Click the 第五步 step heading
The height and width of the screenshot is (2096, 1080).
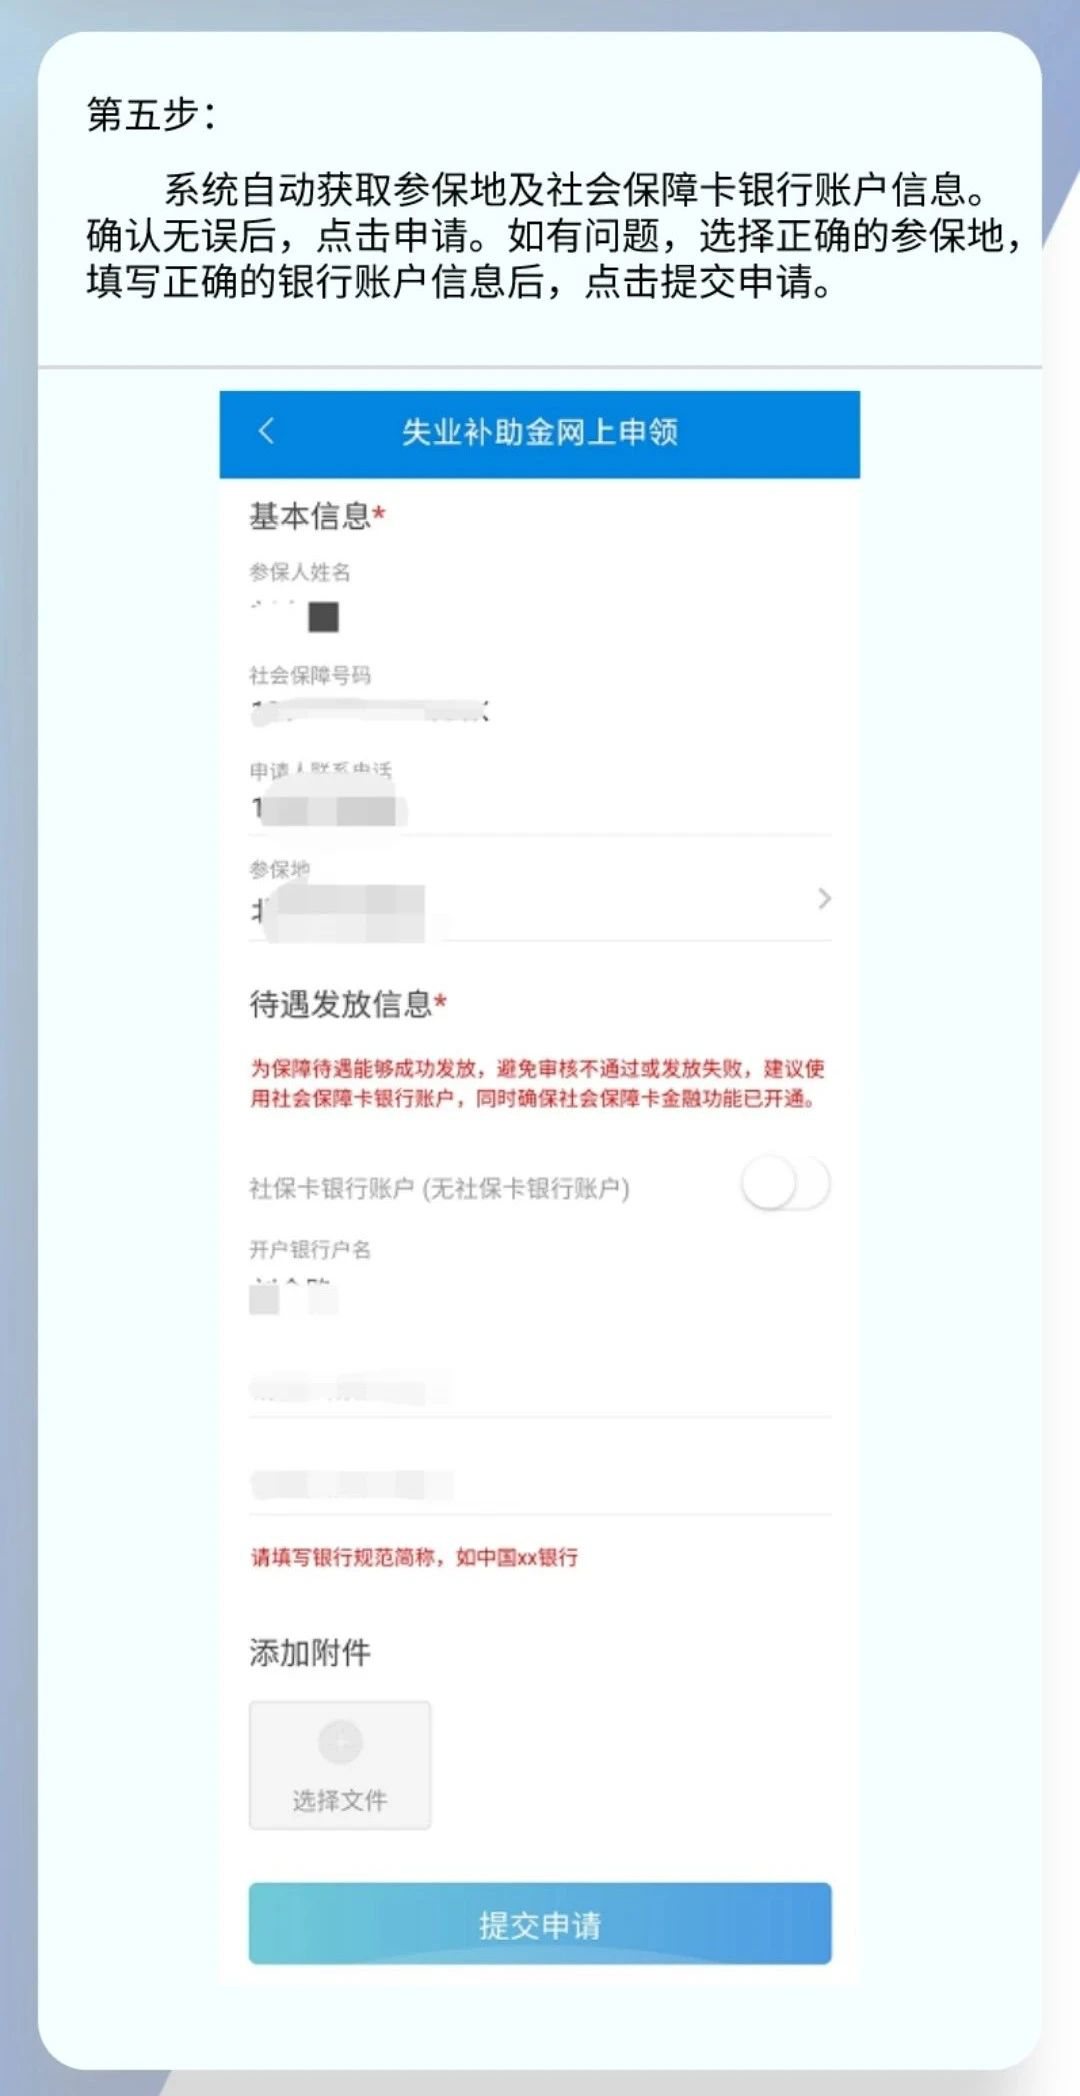coord(151,114)
